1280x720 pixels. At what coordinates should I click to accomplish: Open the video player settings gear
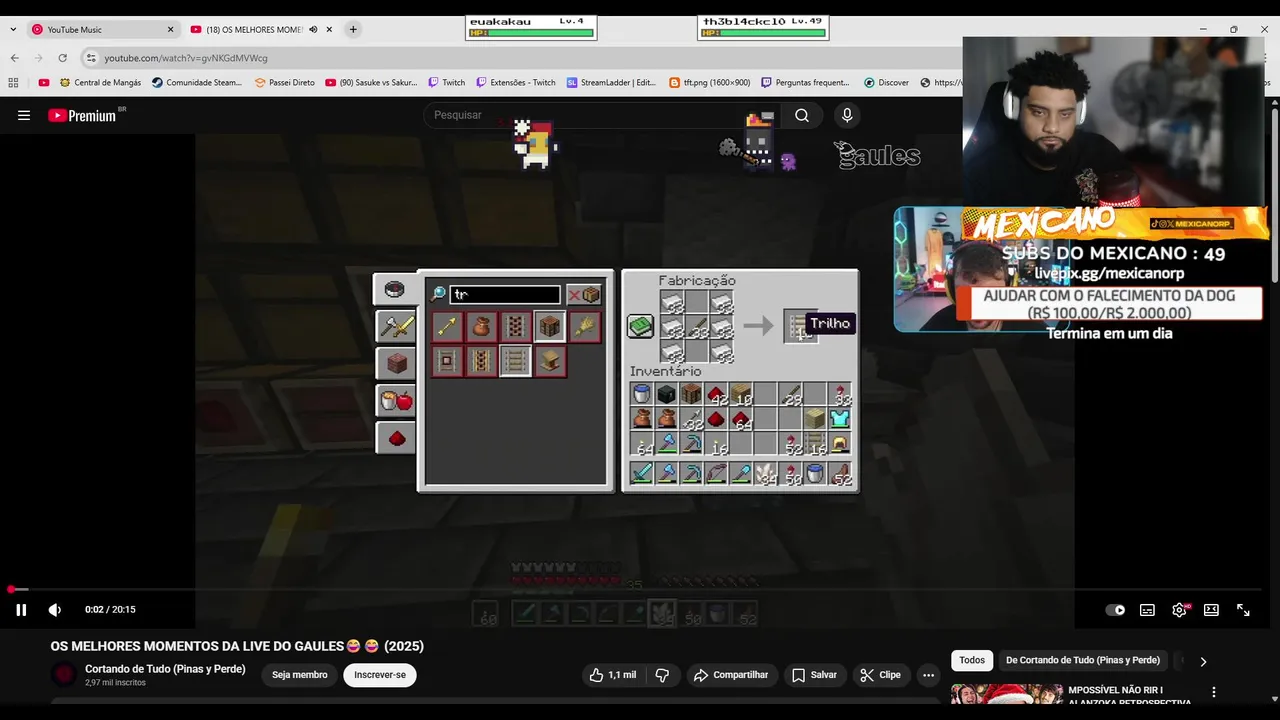(x=1179, y=610)
